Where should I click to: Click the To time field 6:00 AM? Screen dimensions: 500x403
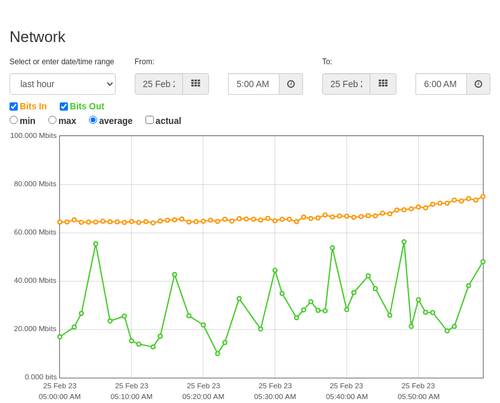click(x=441, y=84)
